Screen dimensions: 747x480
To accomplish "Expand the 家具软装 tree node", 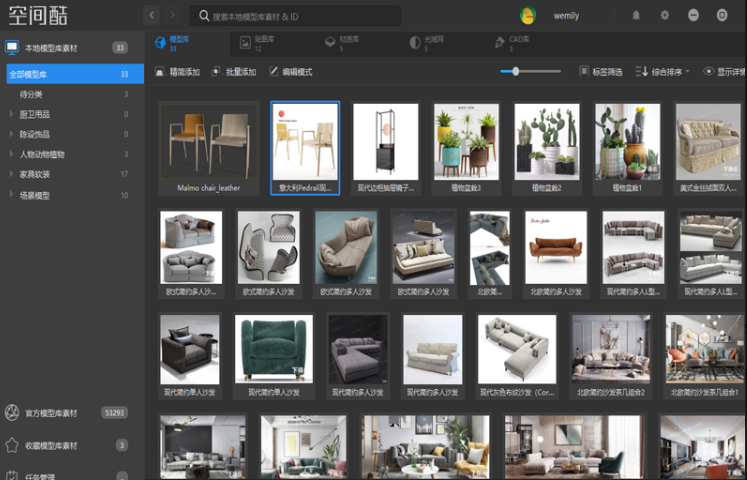I will 11,174.
